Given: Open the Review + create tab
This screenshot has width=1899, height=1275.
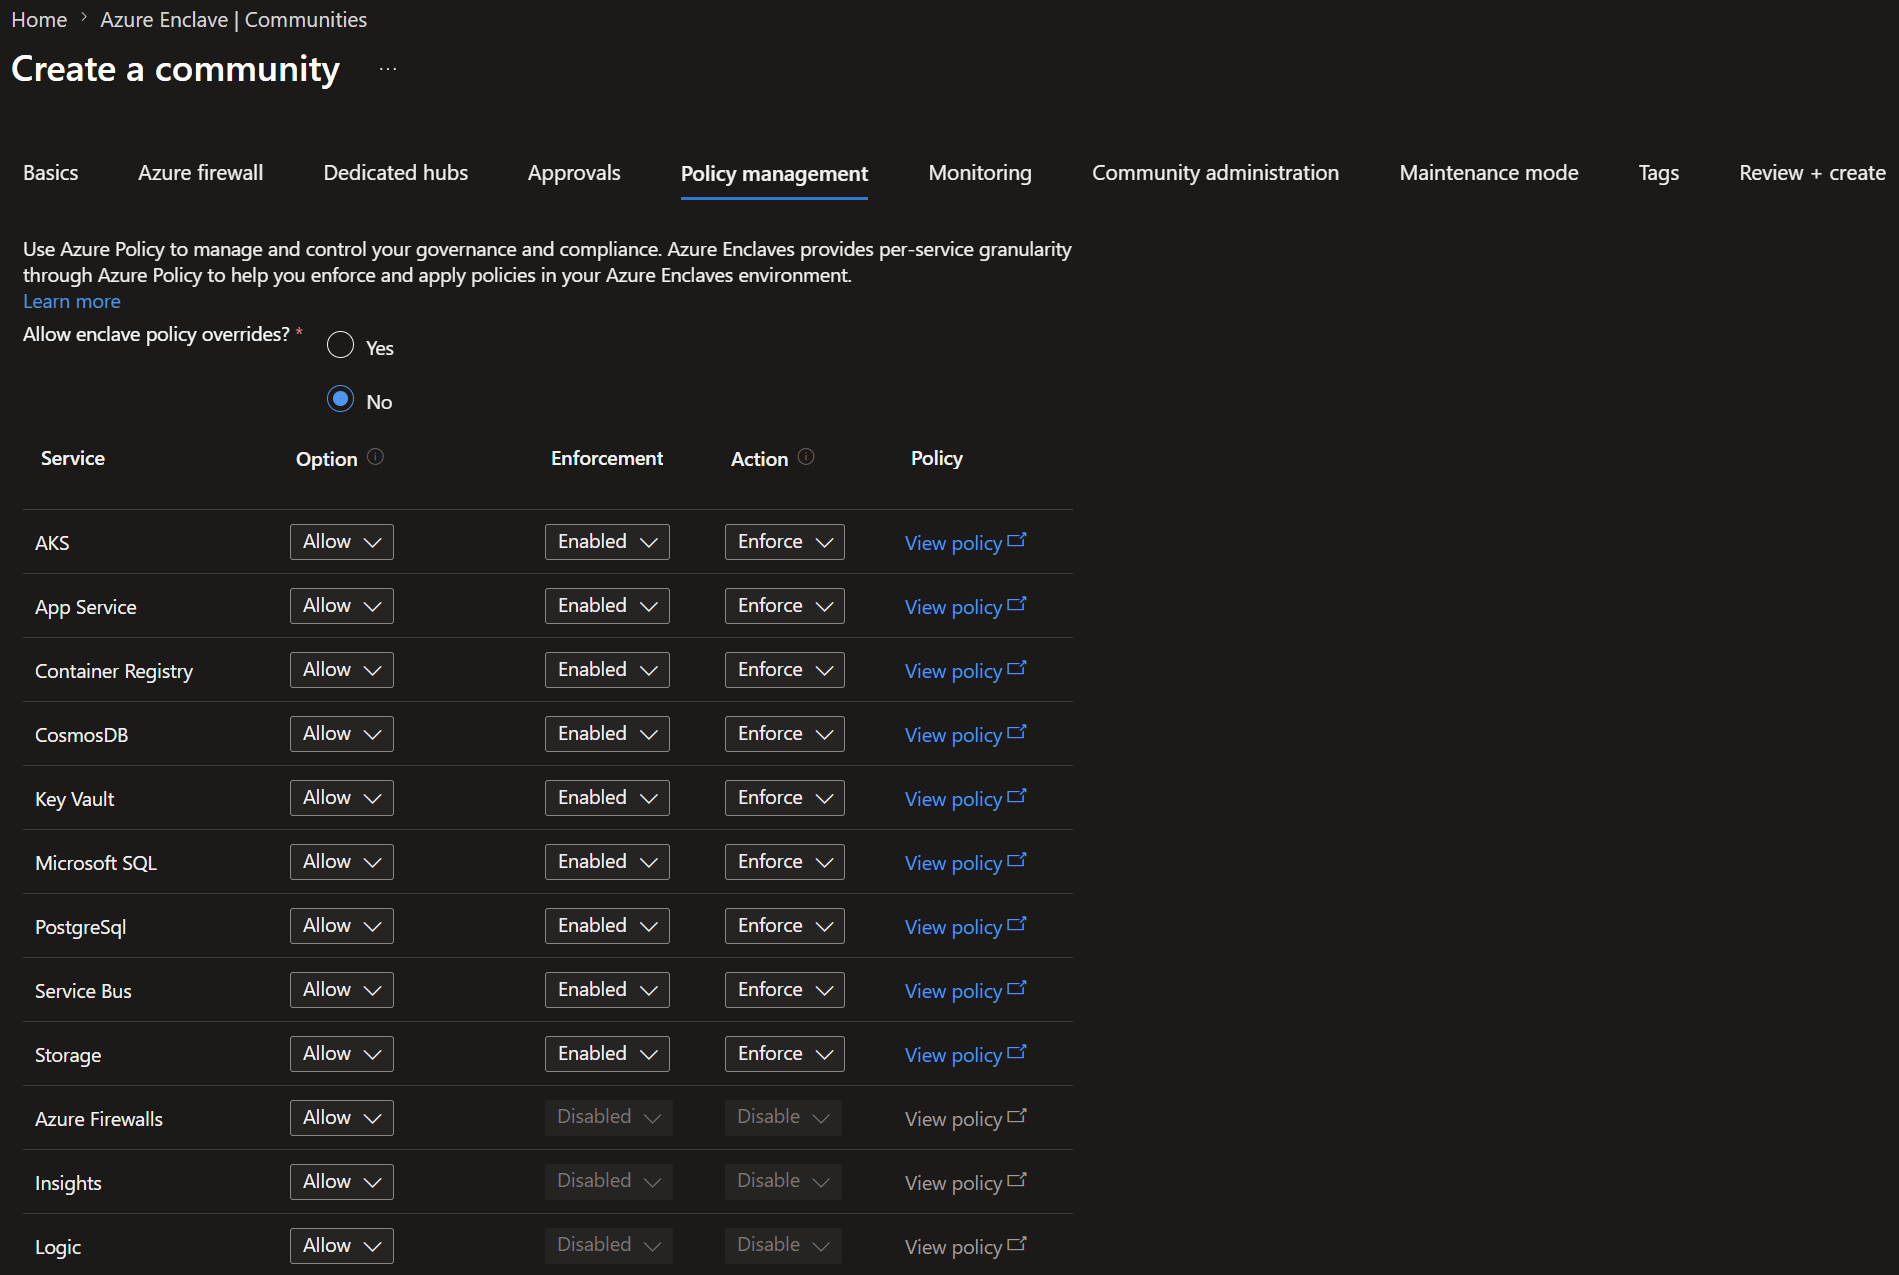Looking at the screenshot, I should click(1813, 173).
